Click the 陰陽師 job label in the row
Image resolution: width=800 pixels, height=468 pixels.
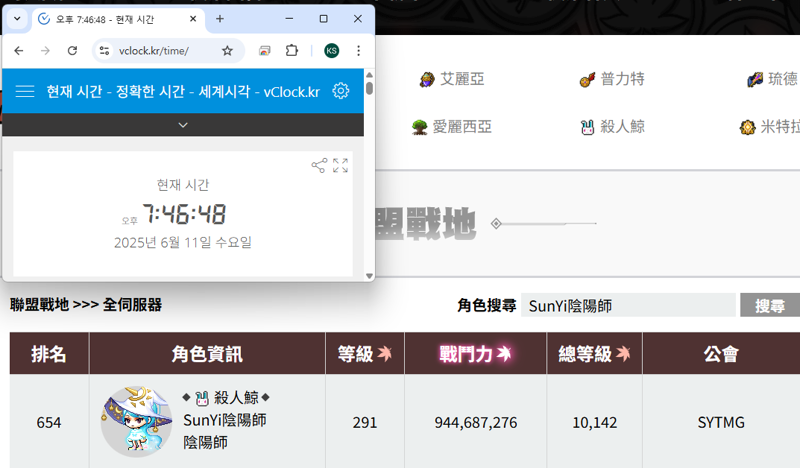(x=206, y=442)
